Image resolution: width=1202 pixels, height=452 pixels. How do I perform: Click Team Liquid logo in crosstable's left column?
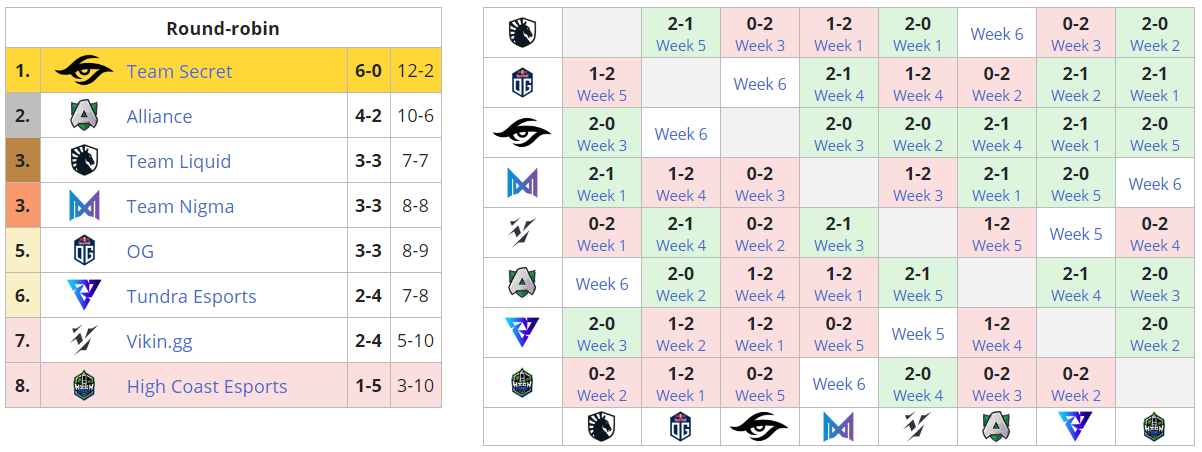522,33
